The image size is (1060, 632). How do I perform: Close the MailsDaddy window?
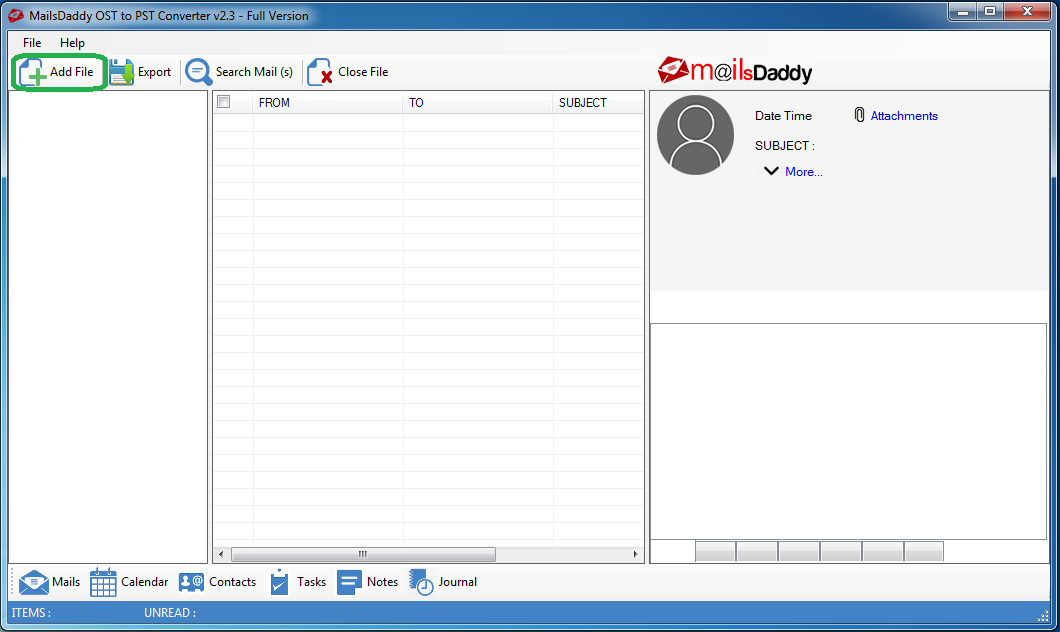[x=1028, y=11]
